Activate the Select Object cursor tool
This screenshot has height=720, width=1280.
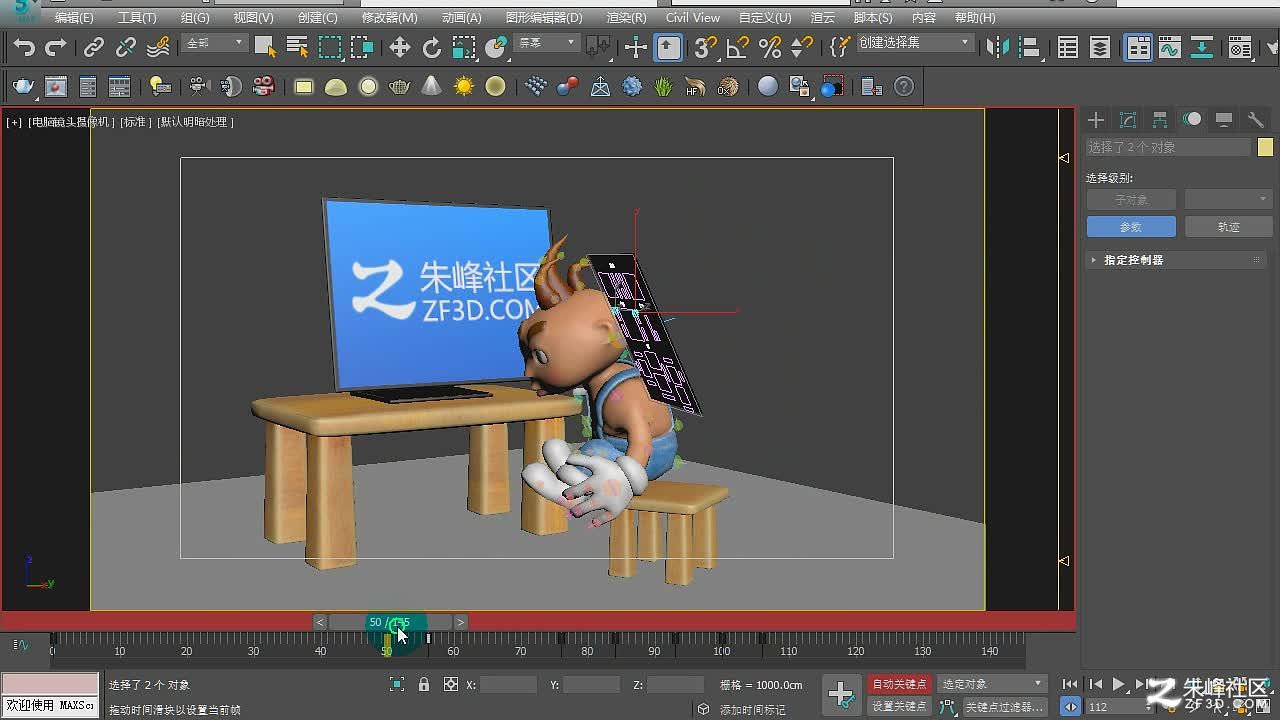pos(265,47)
